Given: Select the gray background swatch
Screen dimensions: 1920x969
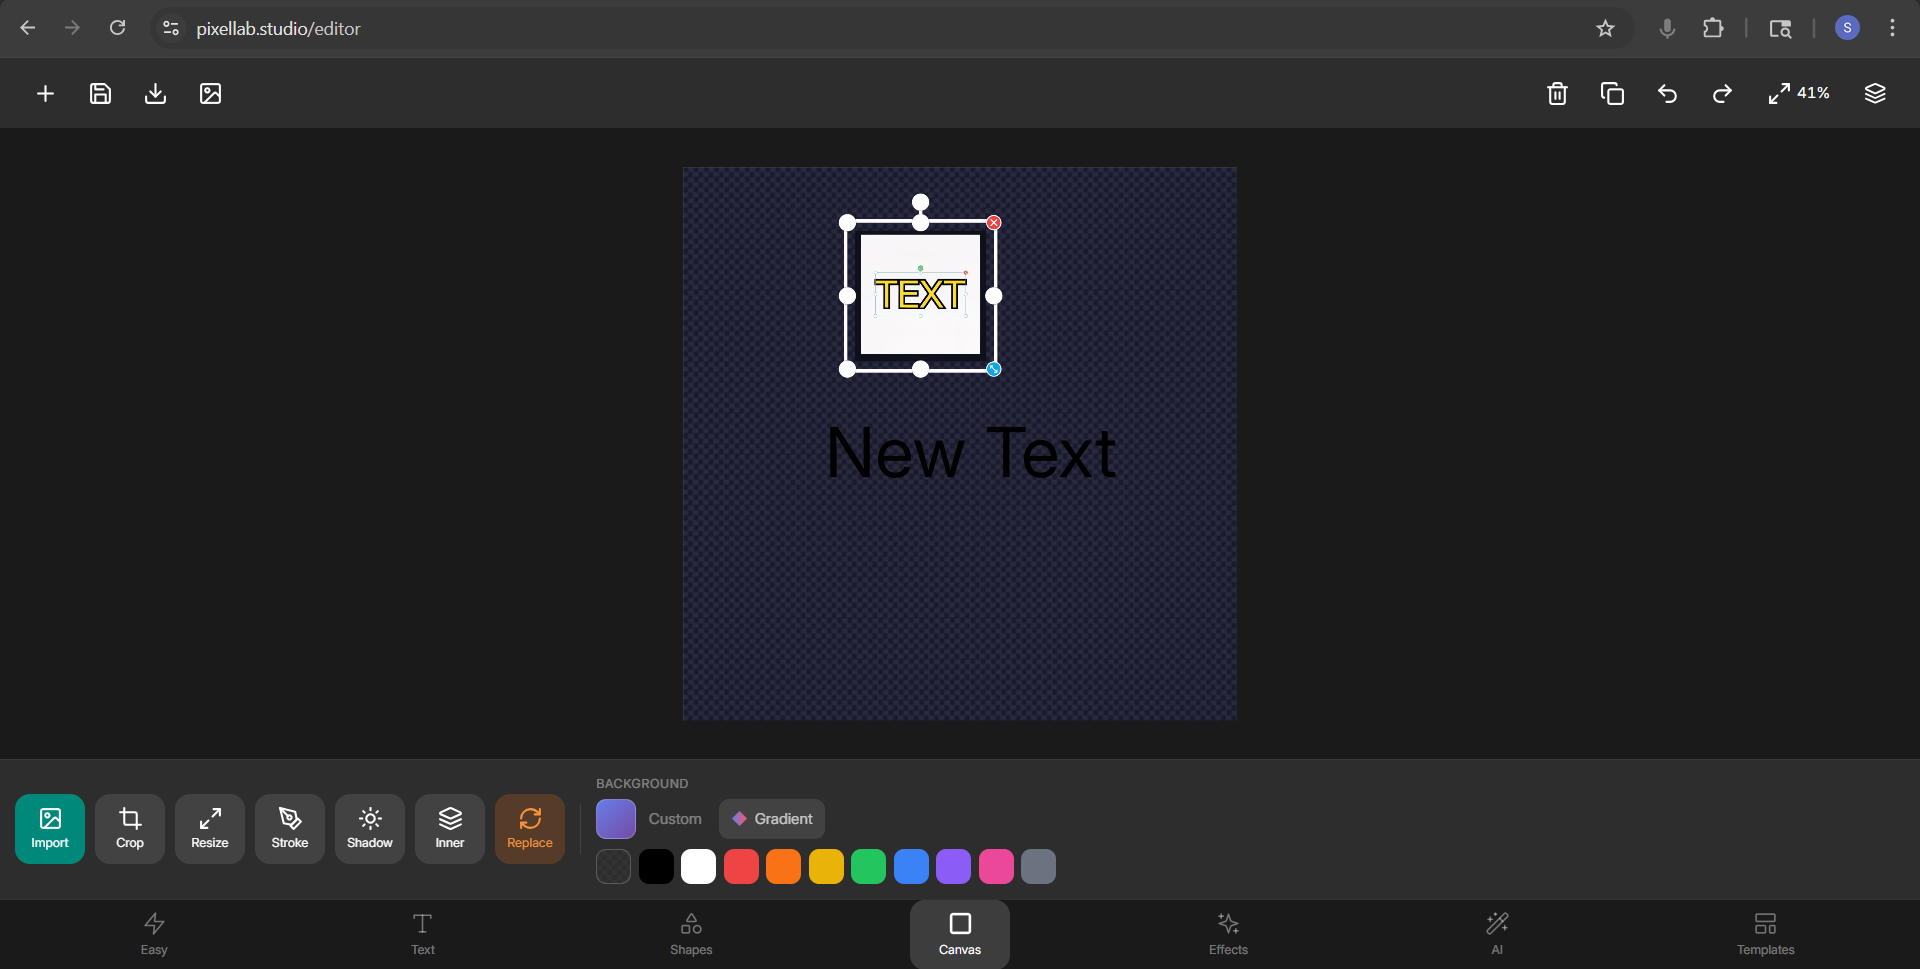Looking at the screenshot, I should (1039, 867).
